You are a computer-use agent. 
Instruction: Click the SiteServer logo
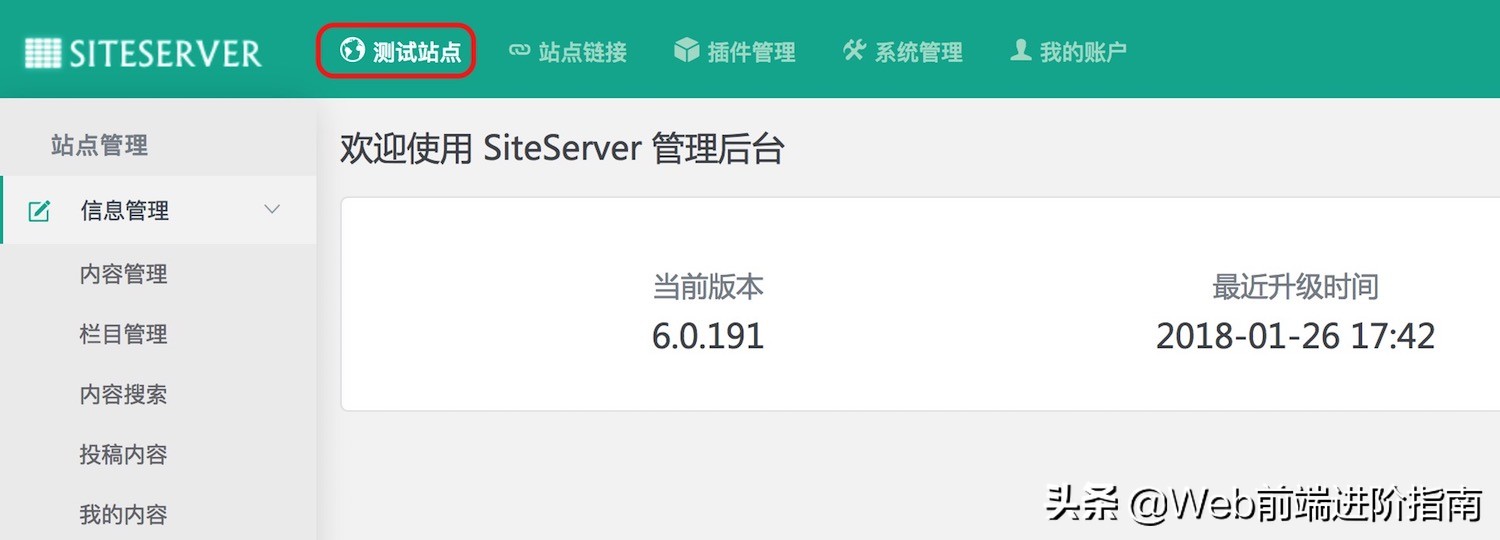(x=143, y=52)
